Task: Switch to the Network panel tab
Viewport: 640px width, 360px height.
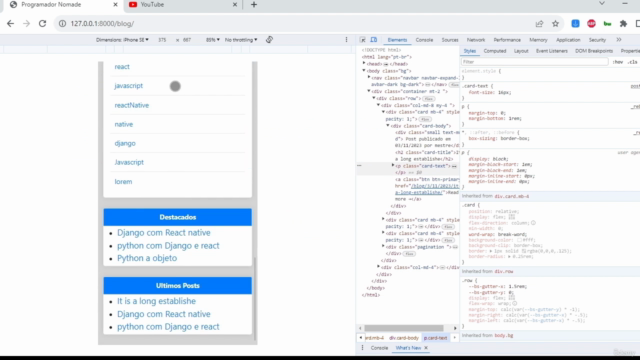Action: (476, 40)
